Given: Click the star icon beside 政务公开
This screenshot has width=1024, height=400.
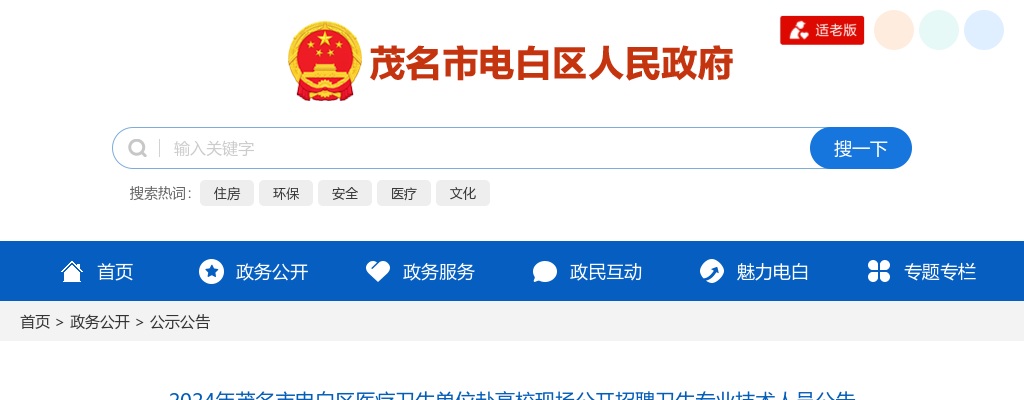Looking at the screenshot, I should (x=211, y=271).
